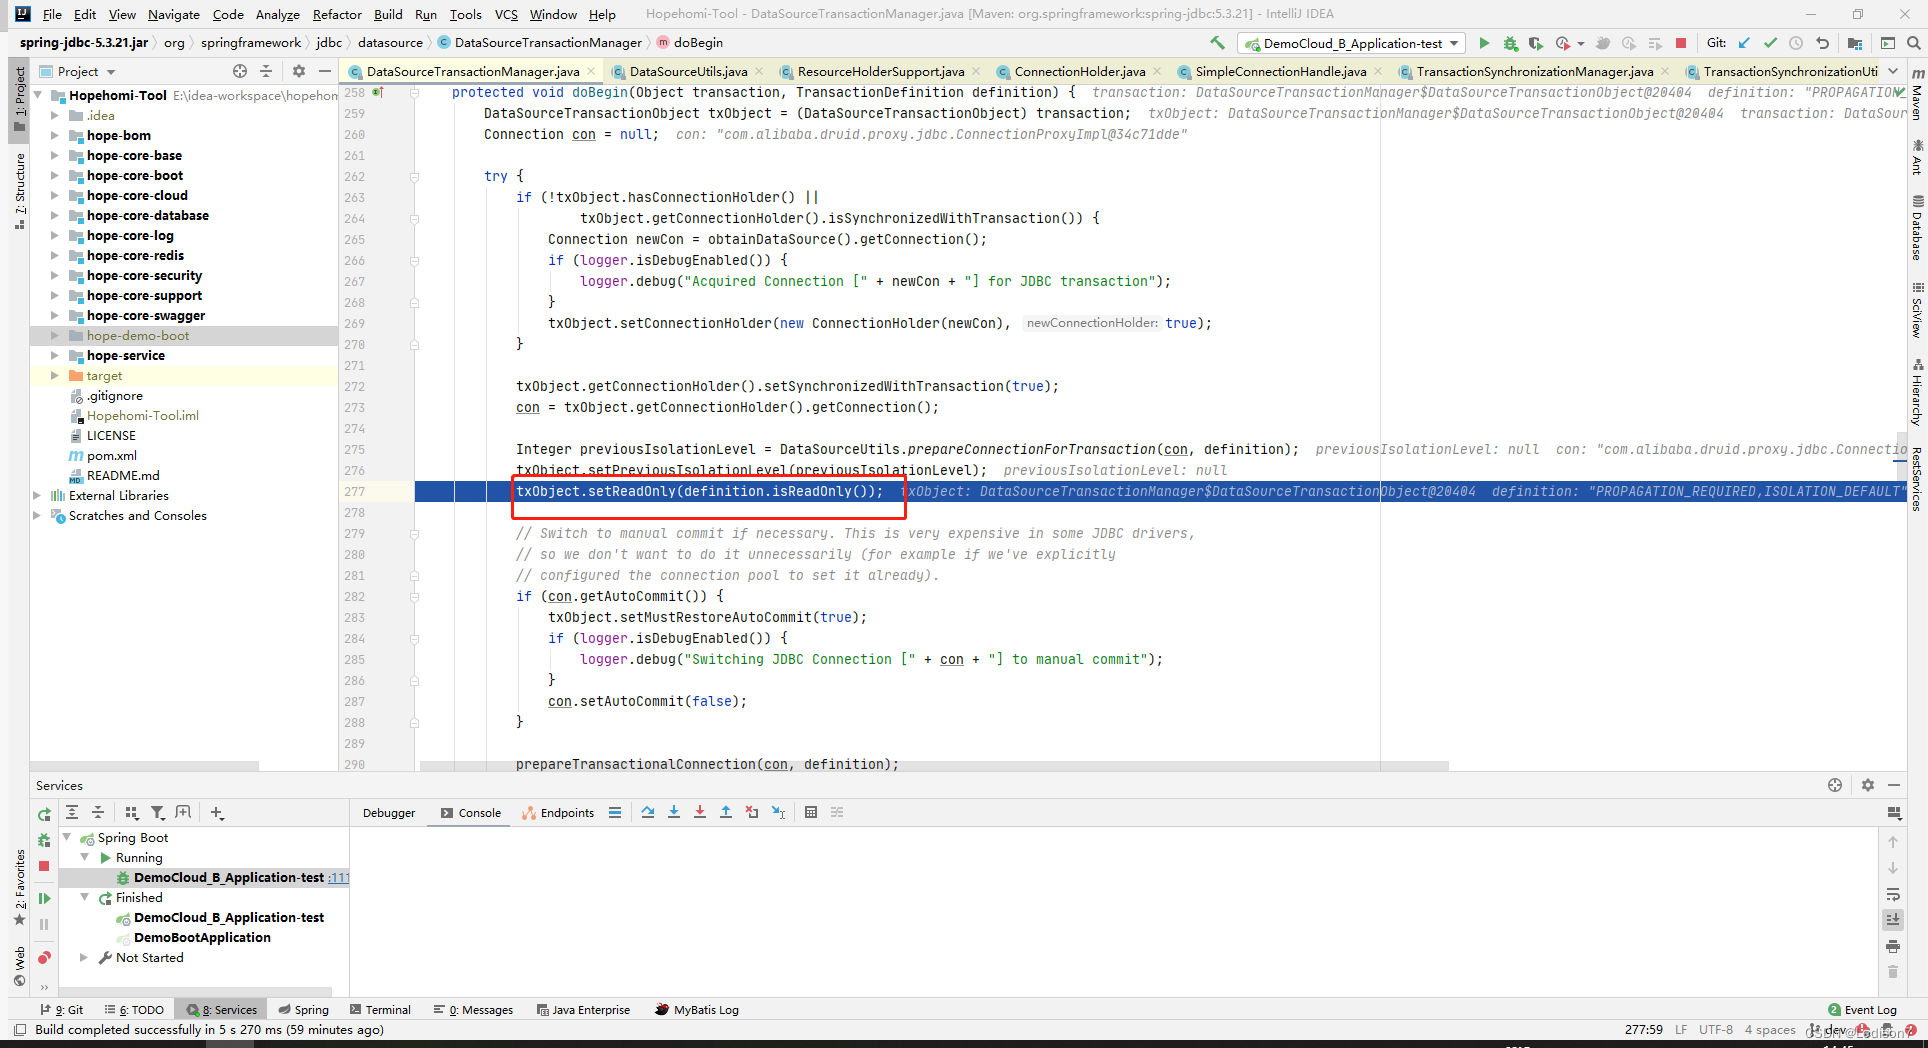This screenshot has height=1048, width=1928.
Task: Switch to ConnectionHolder.java tab
Action: pos(1080,71)
